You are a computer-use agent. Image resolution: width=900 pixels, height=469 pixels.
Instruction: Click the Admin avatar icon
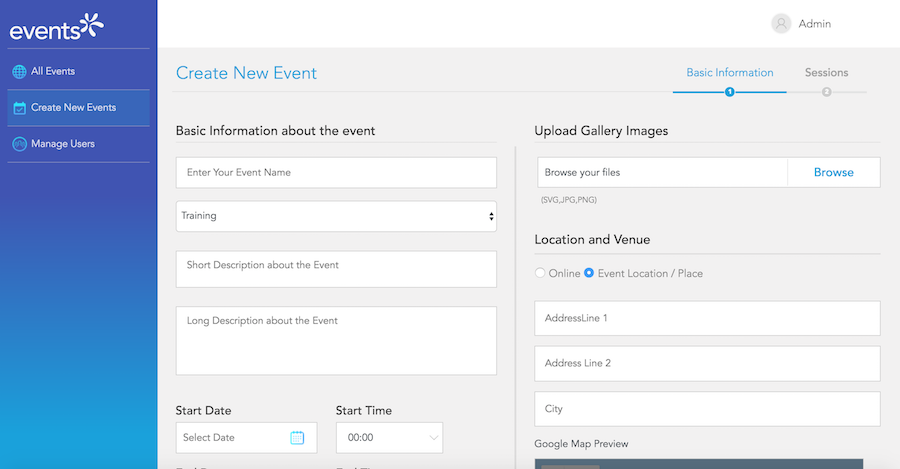click(781, 24)
